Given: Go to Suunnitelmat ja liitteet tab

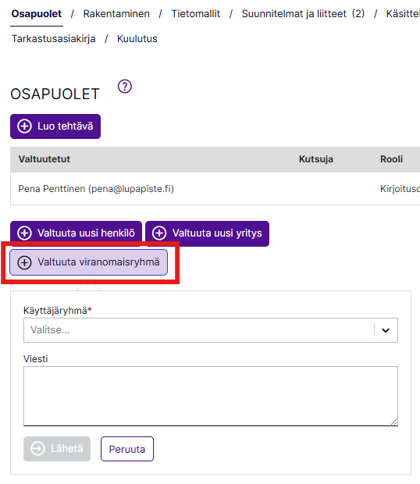Looking at the screenshot, I should (303, 14).
